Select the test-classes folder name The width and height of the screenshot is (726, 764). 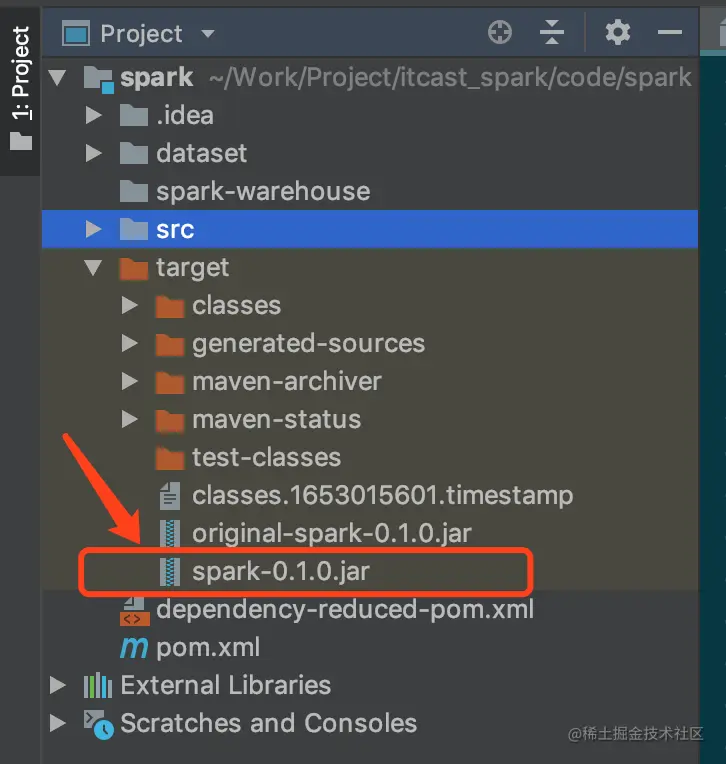tap(267, 458)
